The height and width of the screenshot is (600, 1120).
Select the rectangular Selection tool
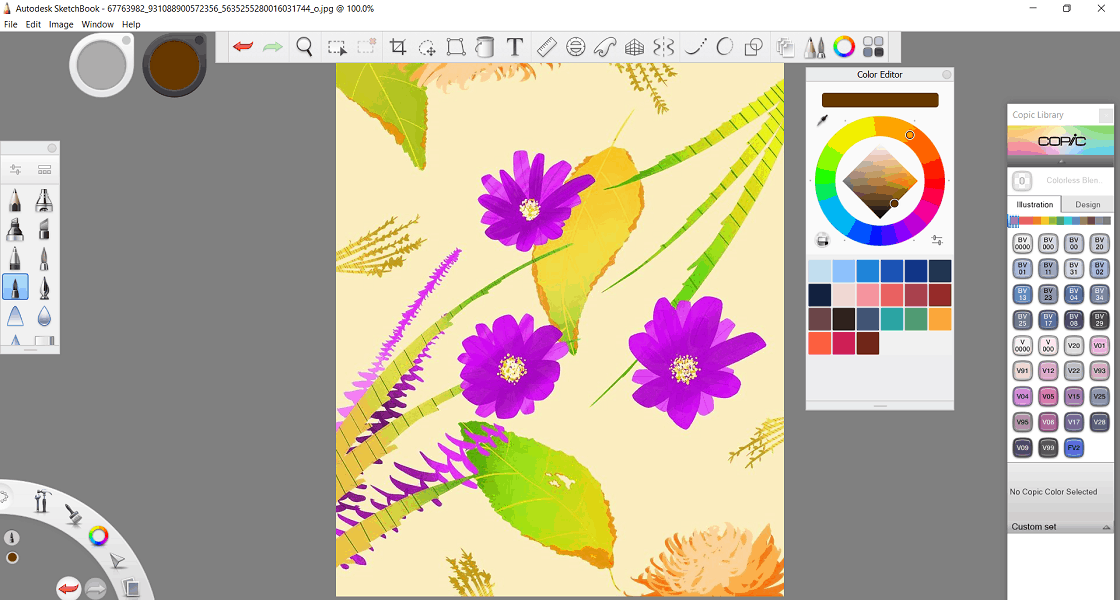(x=336, y=48)
